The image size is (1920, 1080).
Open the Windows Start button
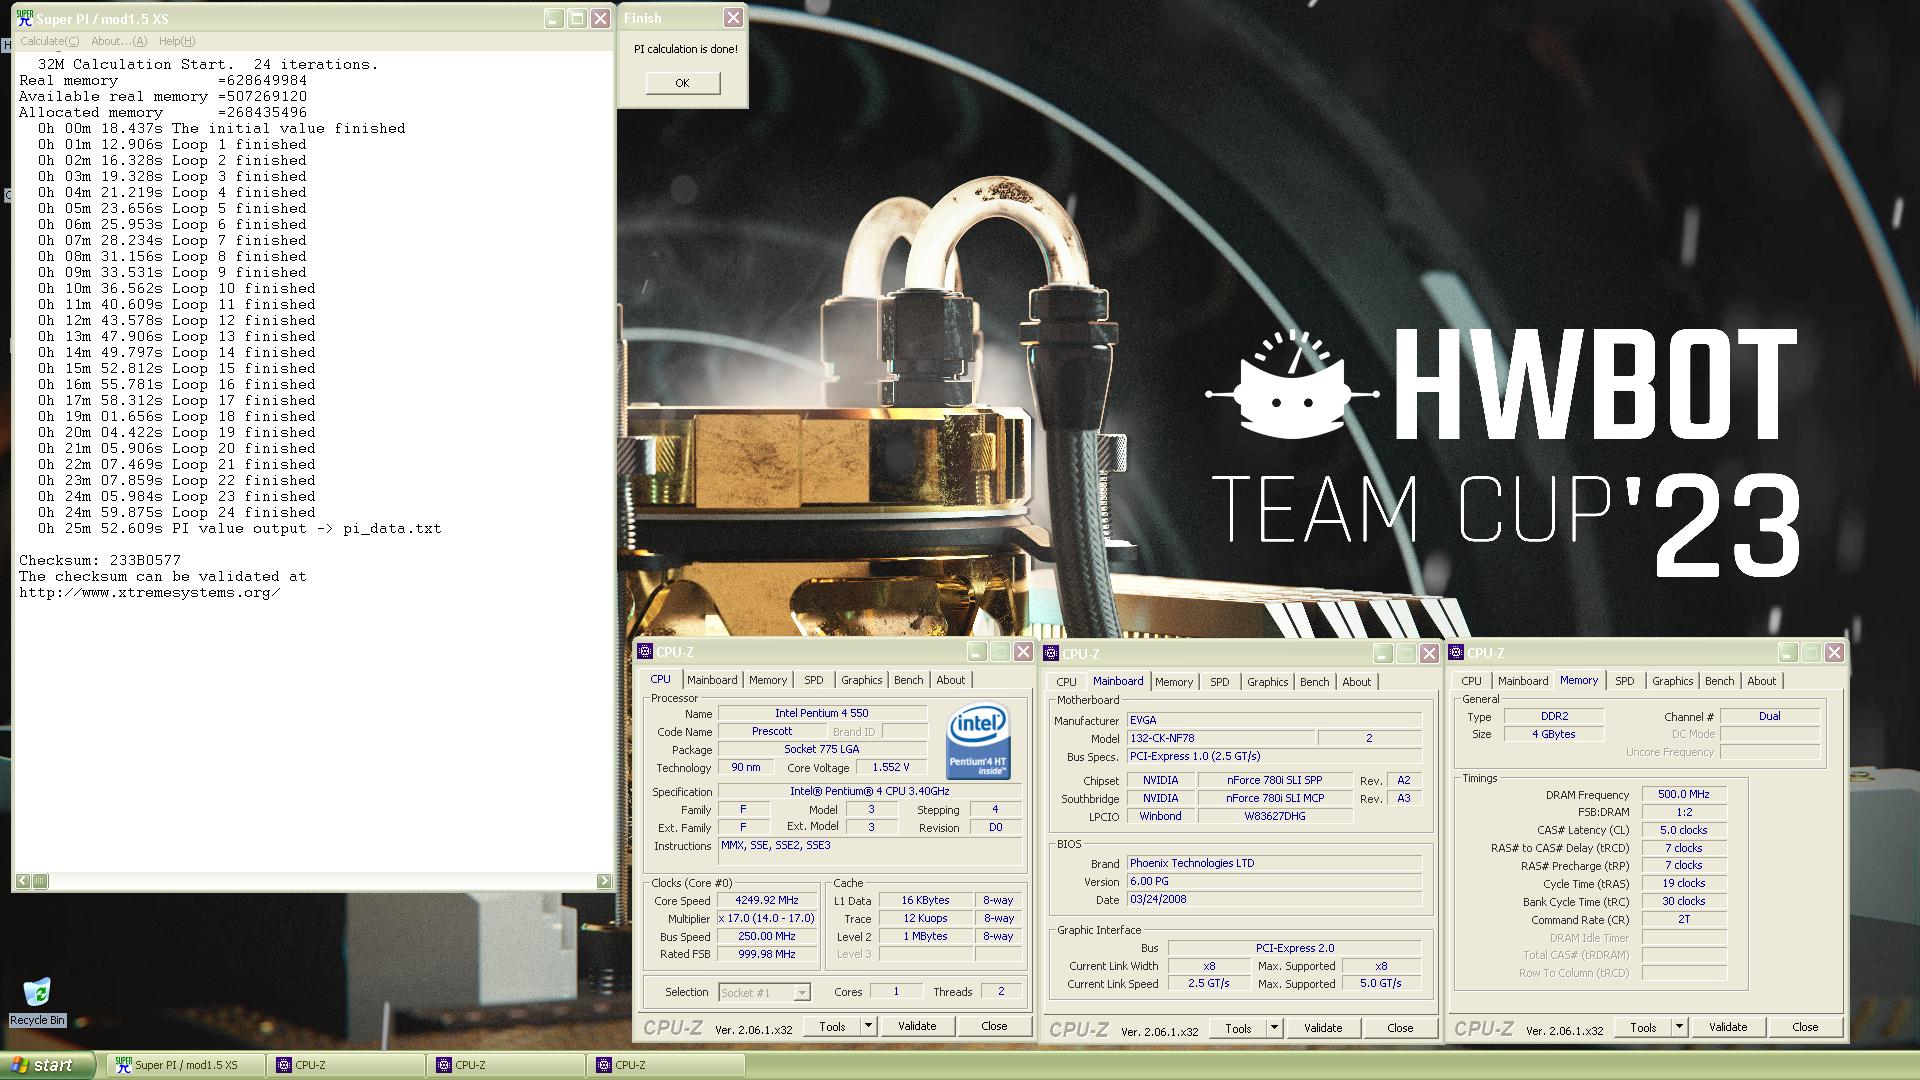click(47, 1065)
